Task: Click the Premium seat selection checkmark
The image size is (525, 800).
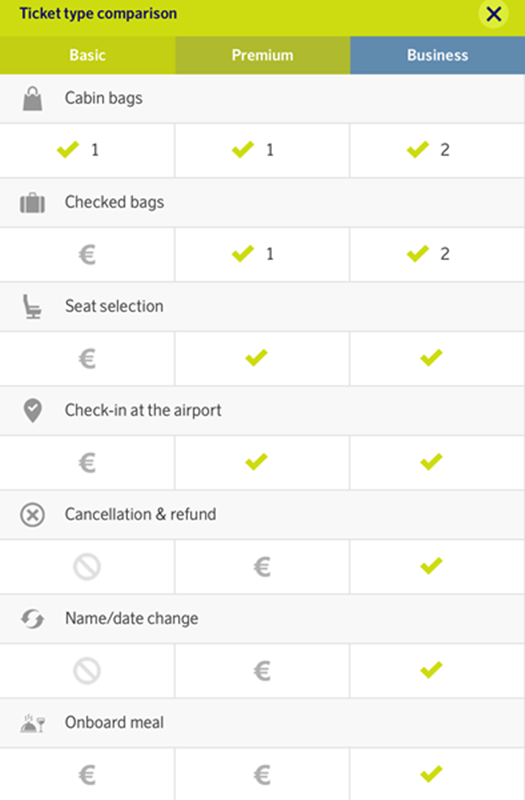Action: (256, 358)
